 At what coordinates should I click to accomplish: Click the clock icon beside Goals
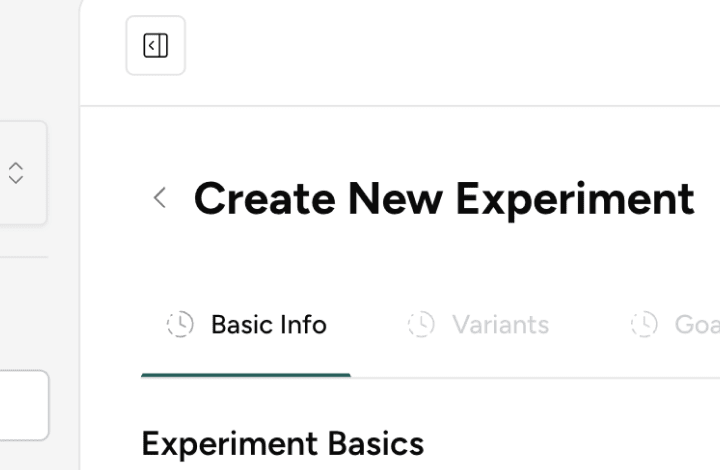click(x=644, y=324)
